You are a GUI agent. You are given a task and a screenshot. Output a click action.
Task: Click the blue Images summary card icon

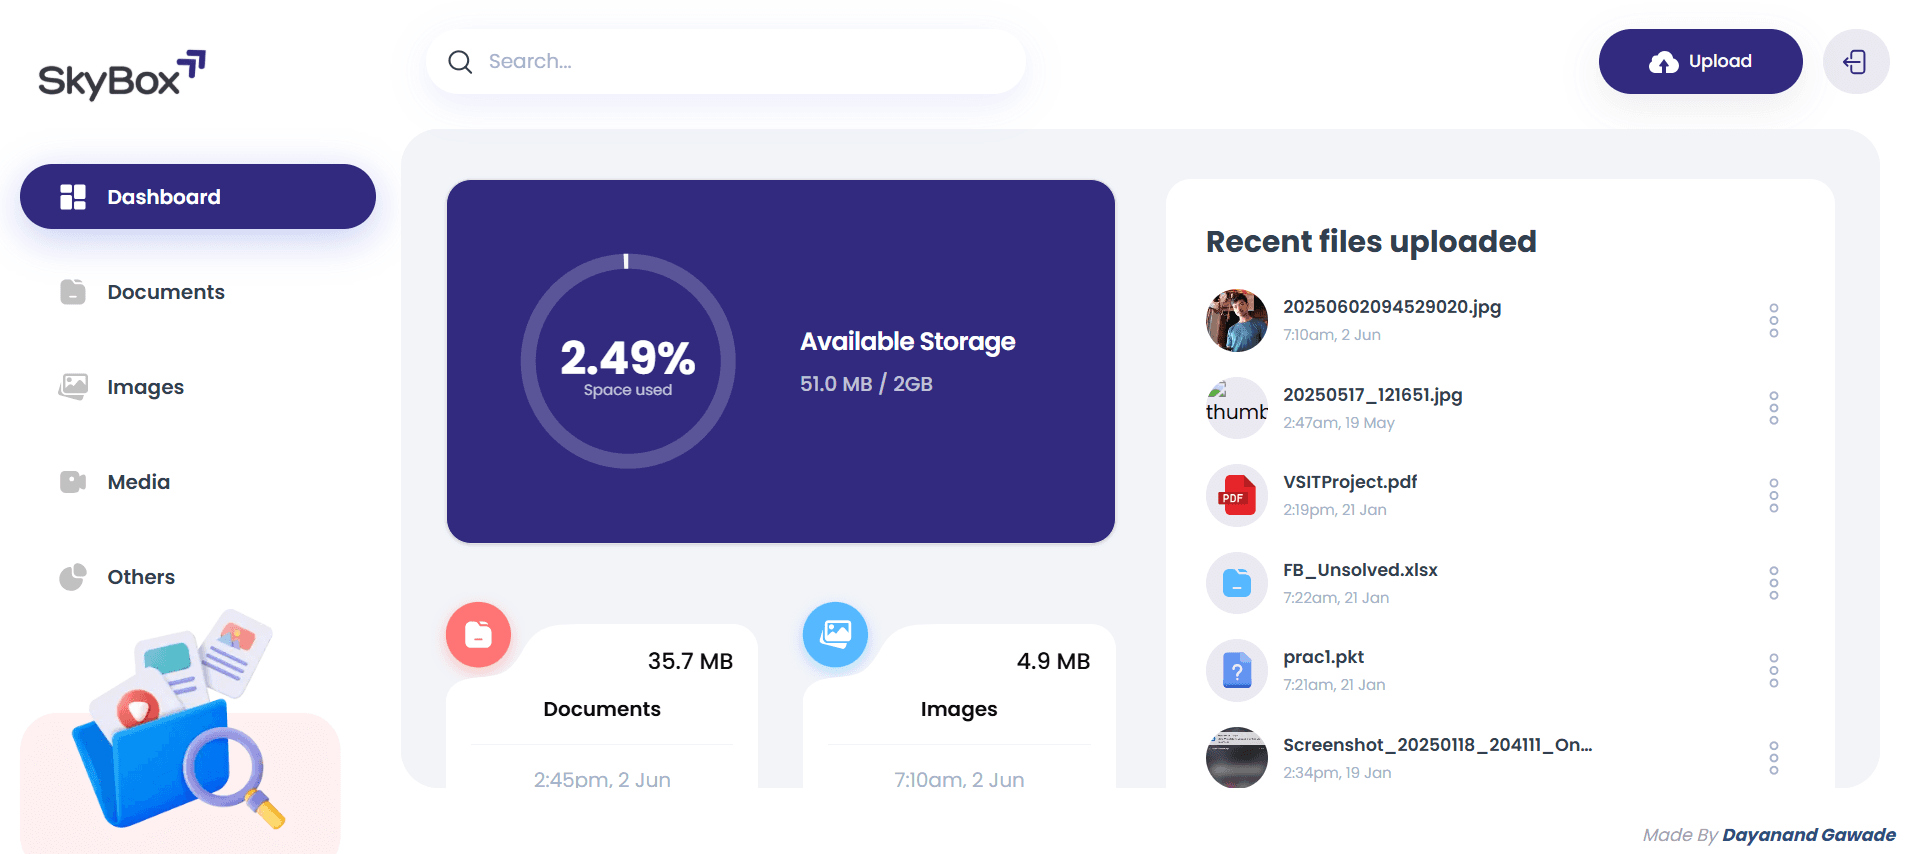pos(835,634)
